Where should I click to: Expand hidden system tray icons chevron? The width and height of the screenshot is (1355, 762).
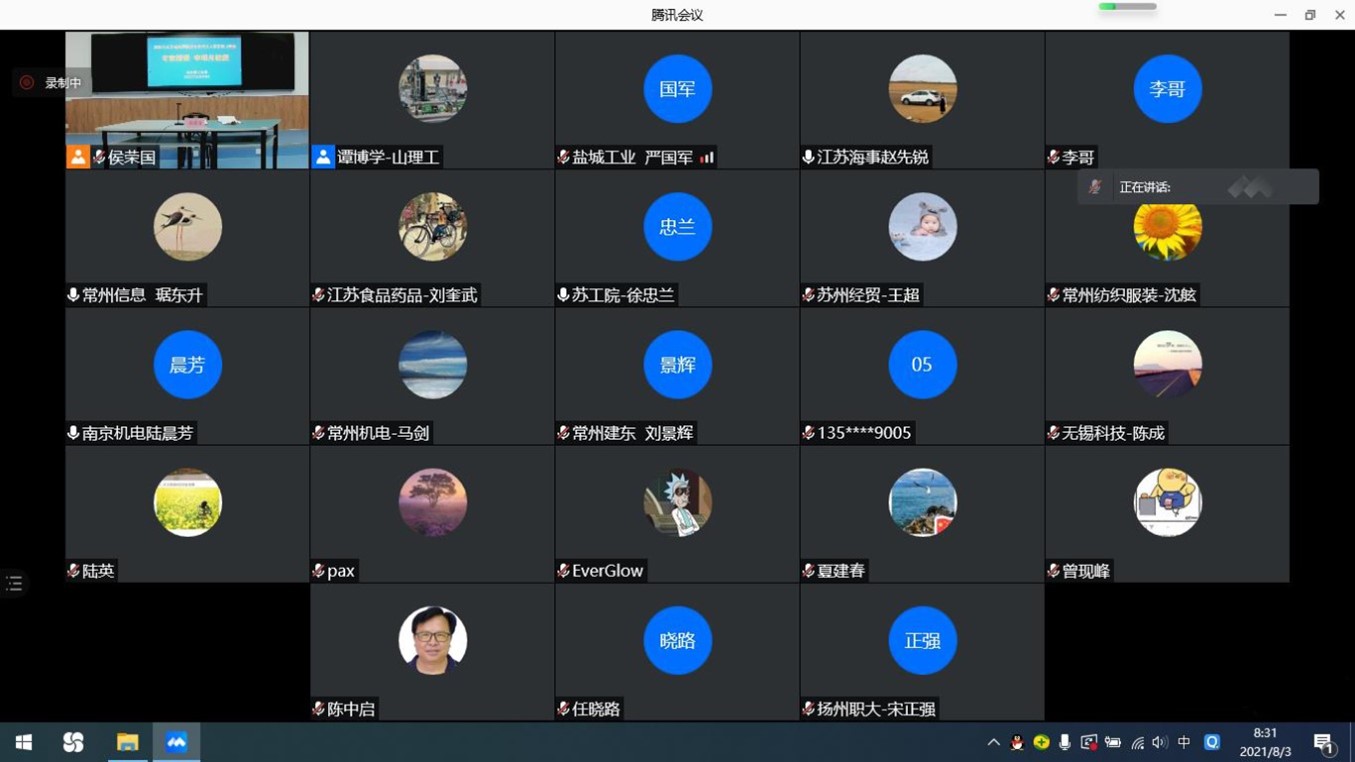[993, 743]
